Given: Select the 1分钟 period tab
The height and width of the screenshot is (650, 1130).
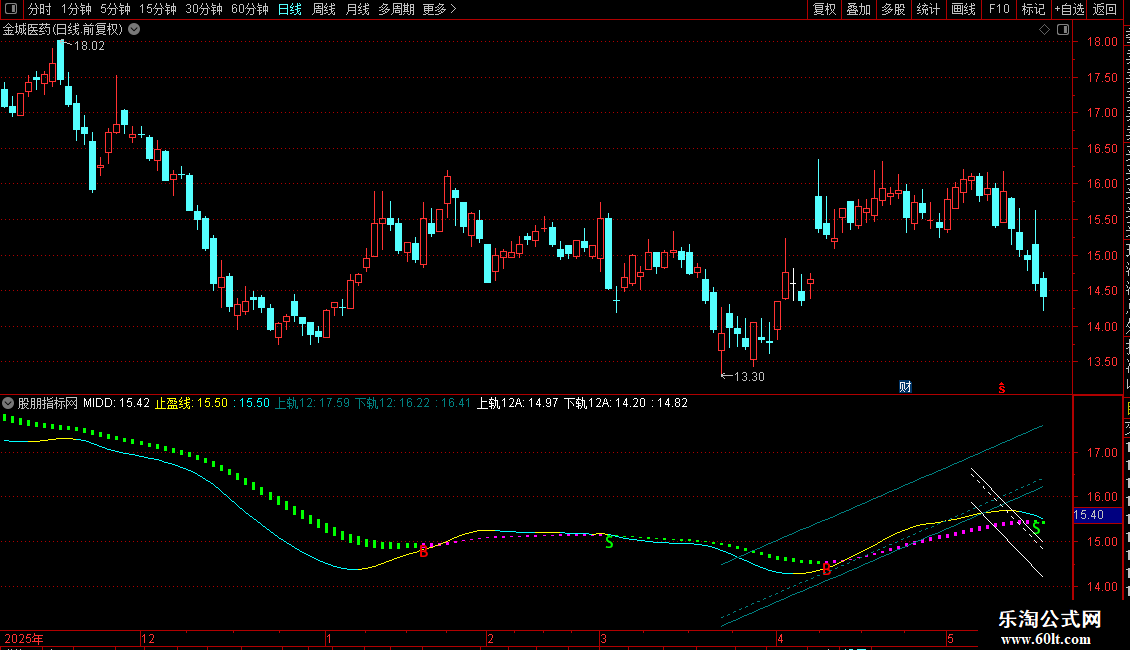Looking at the screenshot, I should [x=76, y=9].
